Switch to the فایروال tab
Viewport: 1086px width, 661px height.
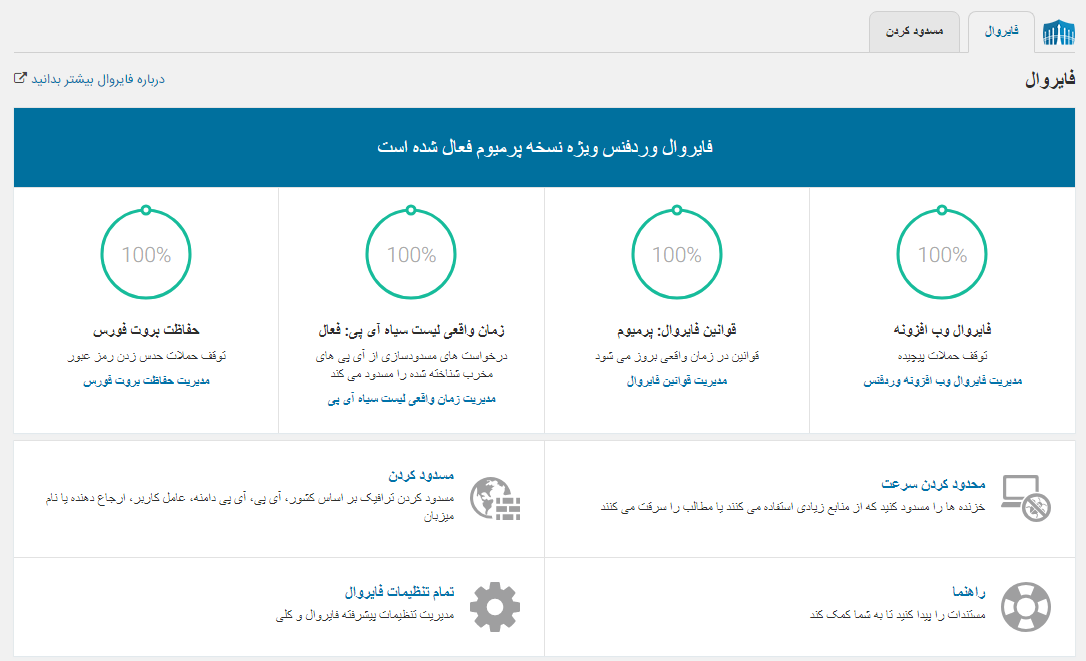(x=1002, y=32)
